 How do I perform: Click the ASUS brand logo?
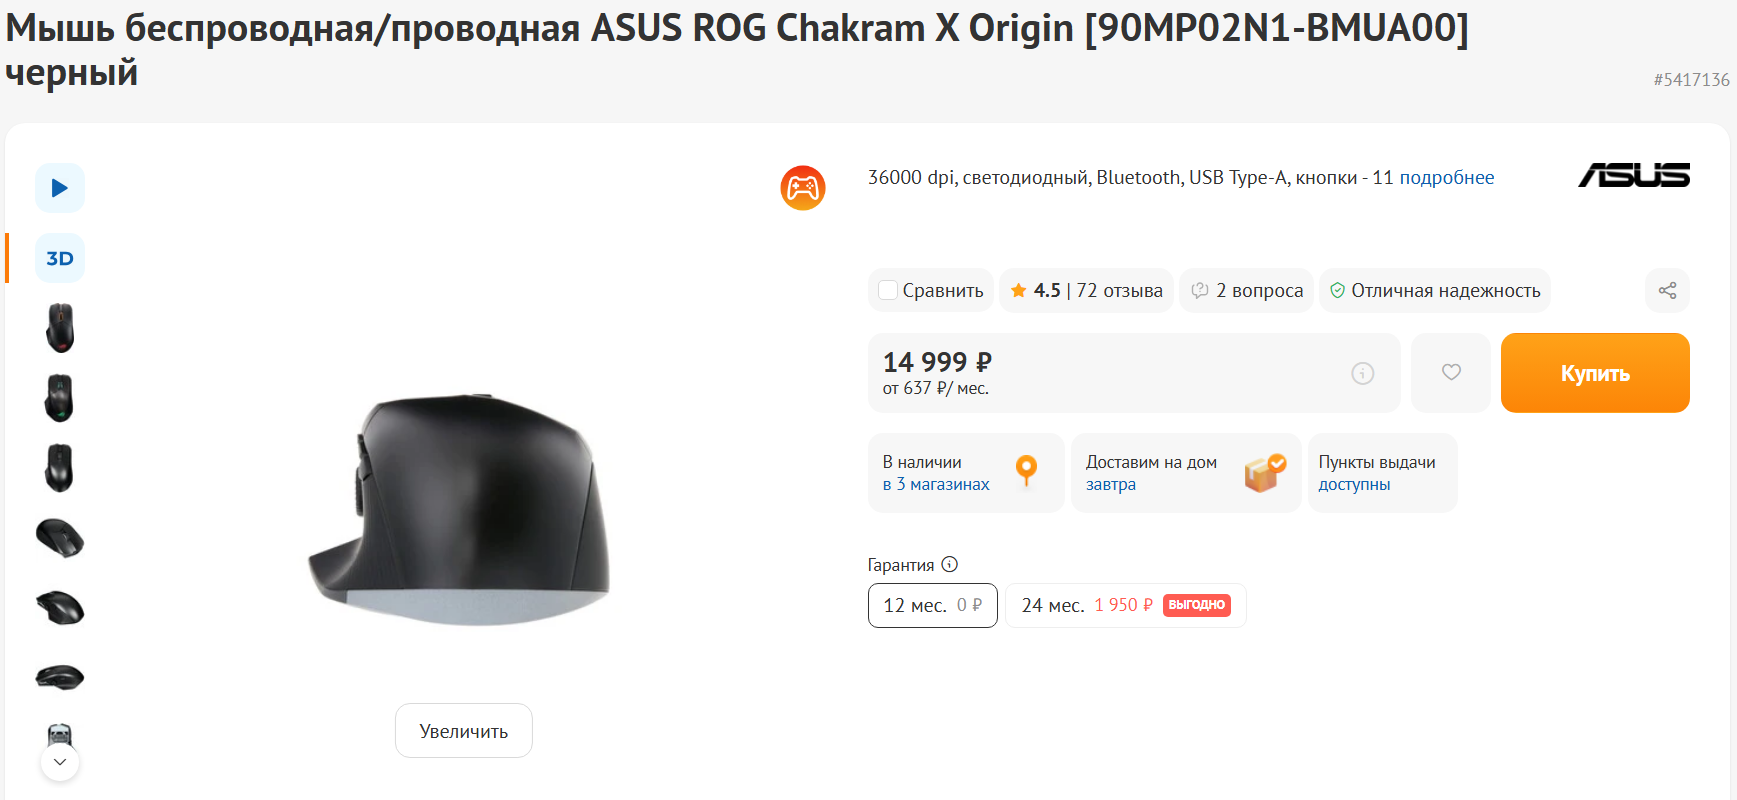click(1634, 176)
